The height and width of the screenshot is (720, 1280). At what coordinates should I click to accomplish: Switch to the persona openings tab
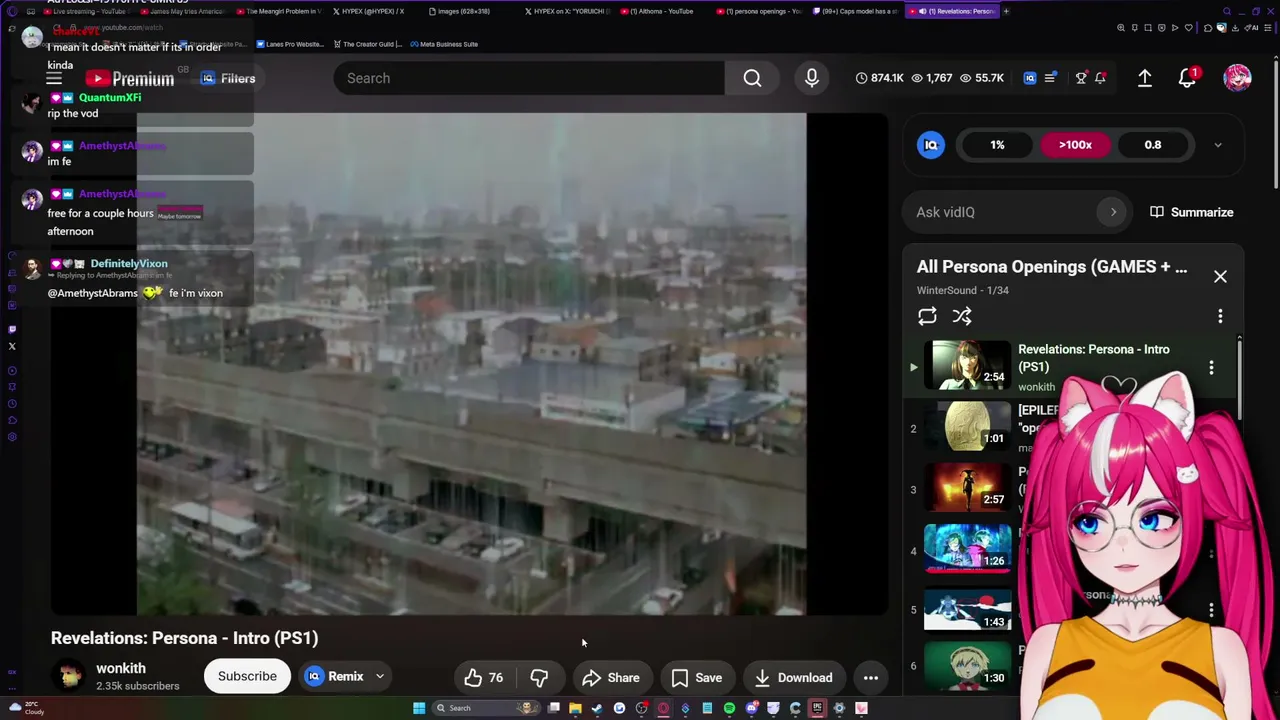(760, 11)
